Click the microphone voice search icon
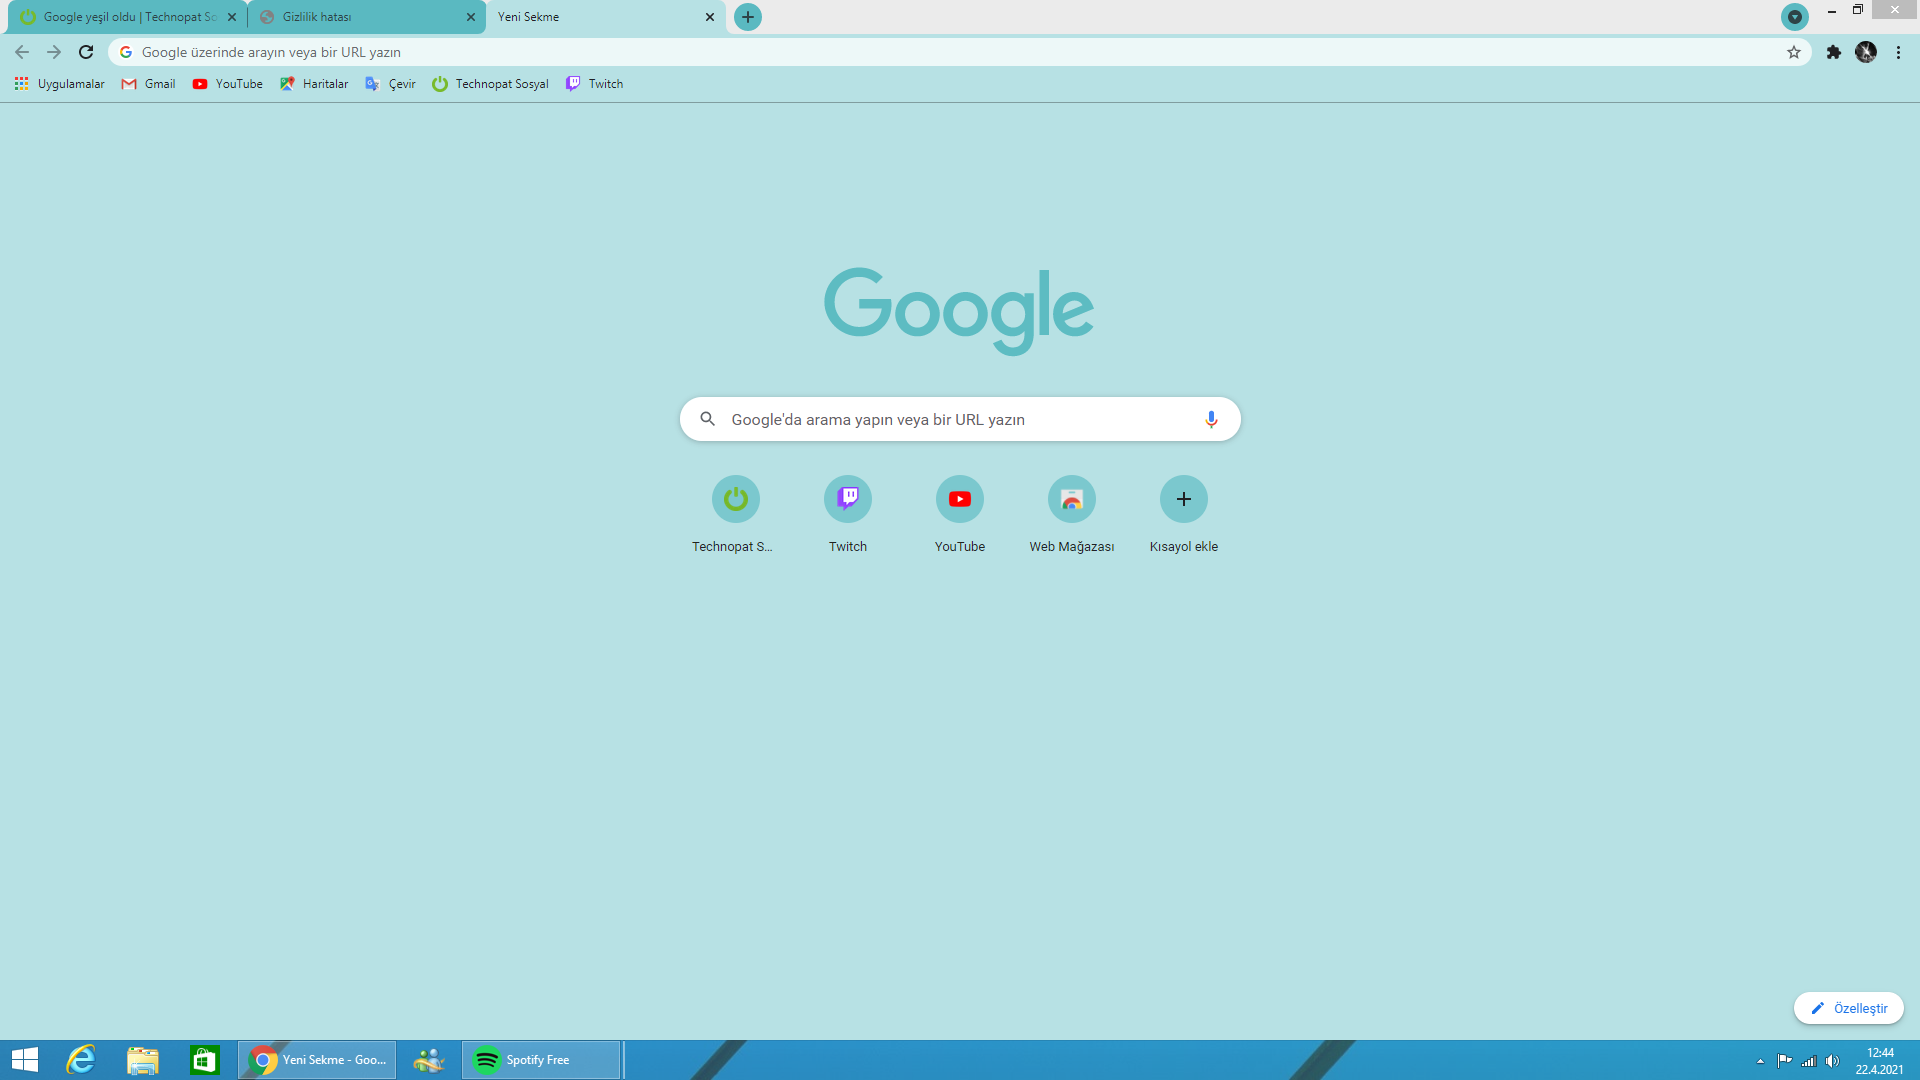This screenshot has height=1080, width=1920. pos(1211,419)
